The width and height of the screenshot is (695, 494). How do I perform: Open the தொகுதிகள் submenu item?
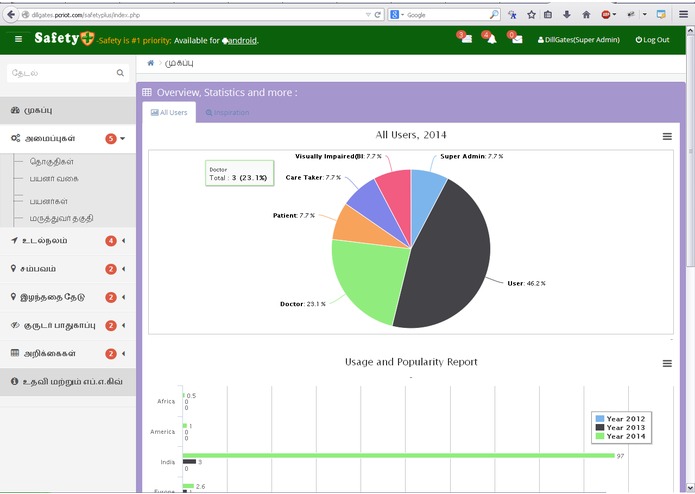click(51, 162)
